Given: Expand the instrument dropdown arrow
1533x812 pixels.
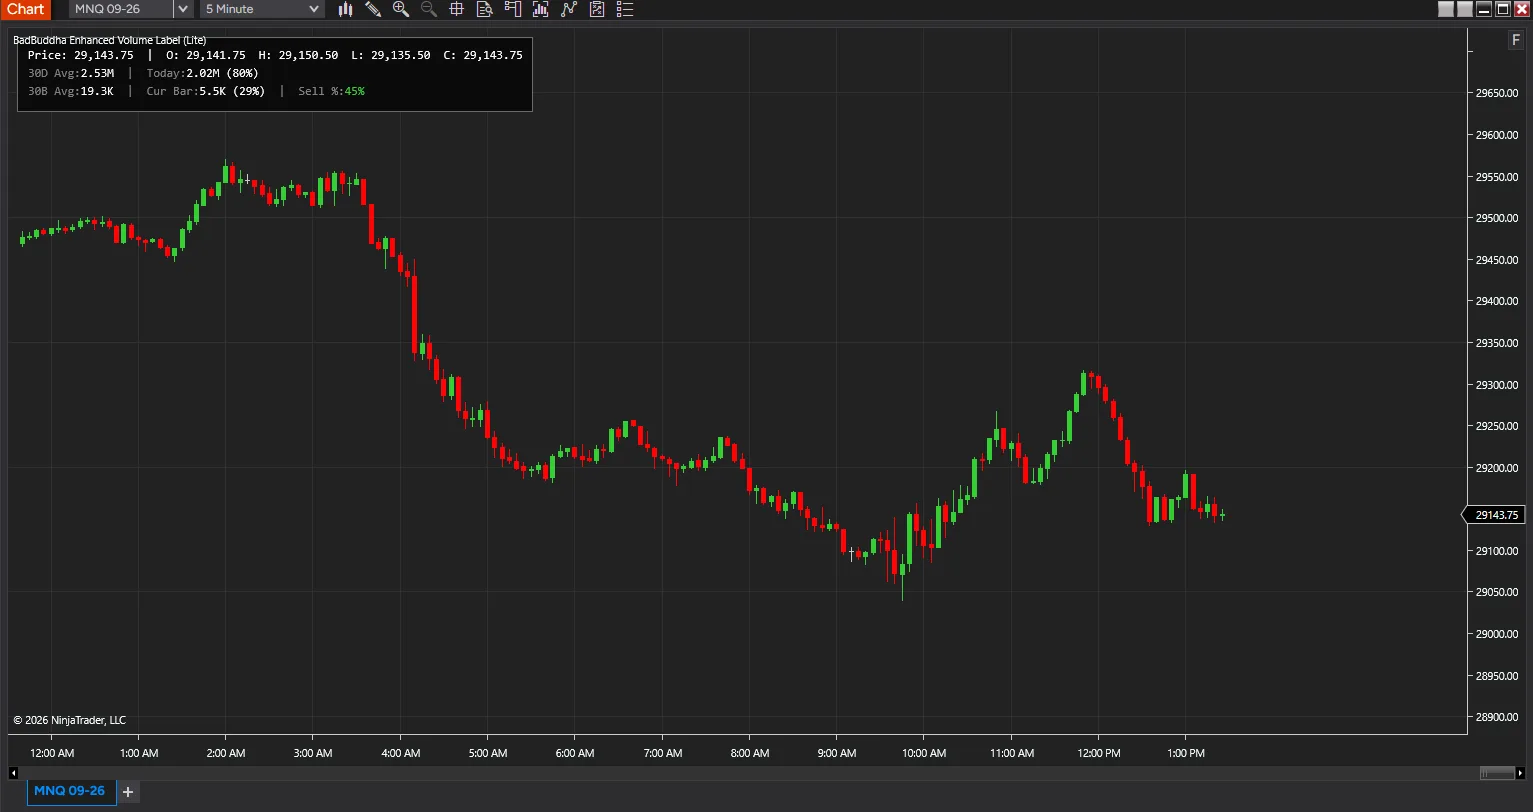Looking at the screenshot, I should click(183, 9).
